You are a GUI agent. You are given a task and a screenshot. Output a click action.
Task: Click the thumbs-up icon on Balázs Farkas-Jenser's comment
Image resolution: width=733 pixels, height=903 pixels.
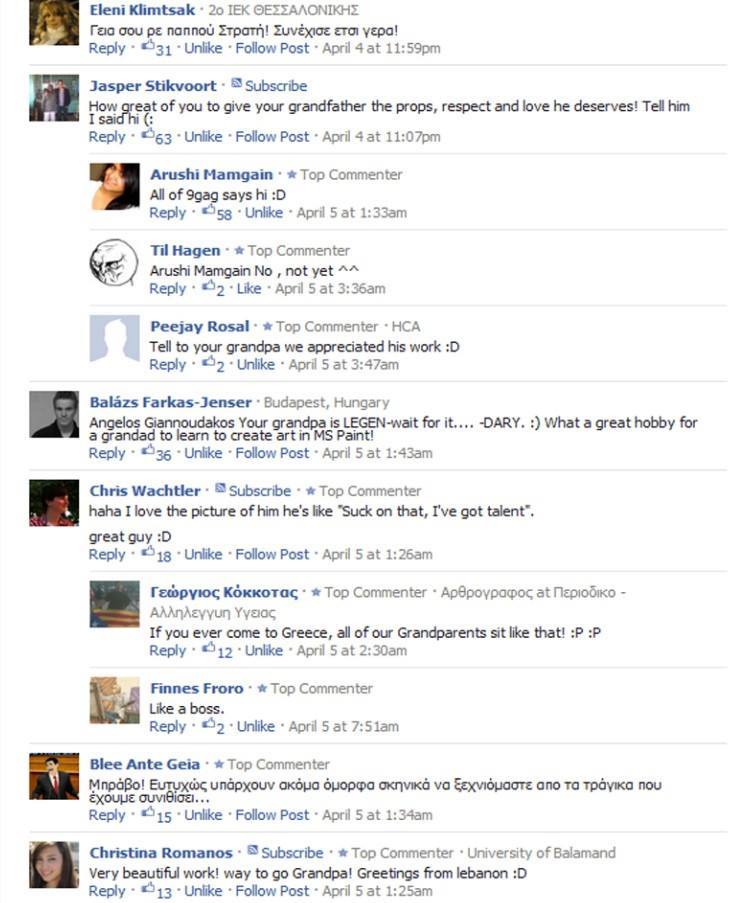tap(148, 450)
